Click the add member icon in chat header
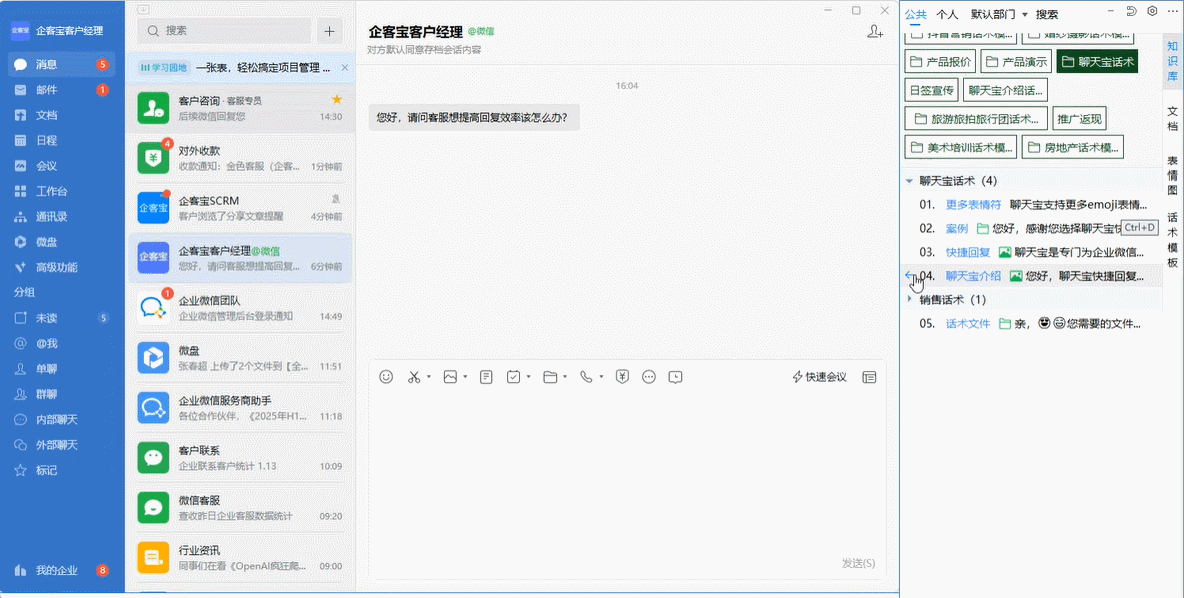1184x598 pixels. 874,32
